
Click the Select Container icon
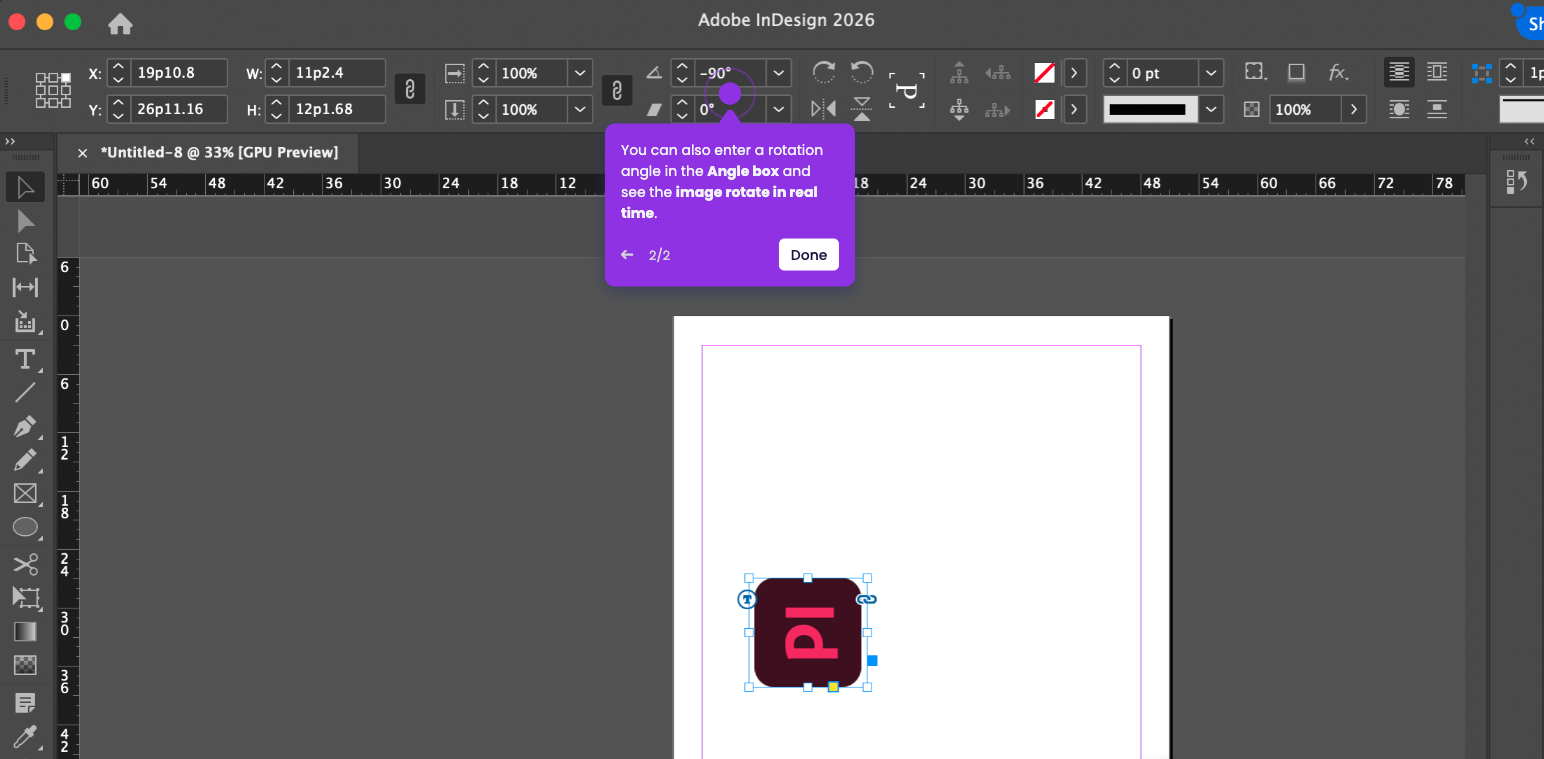tap(959, 72)
